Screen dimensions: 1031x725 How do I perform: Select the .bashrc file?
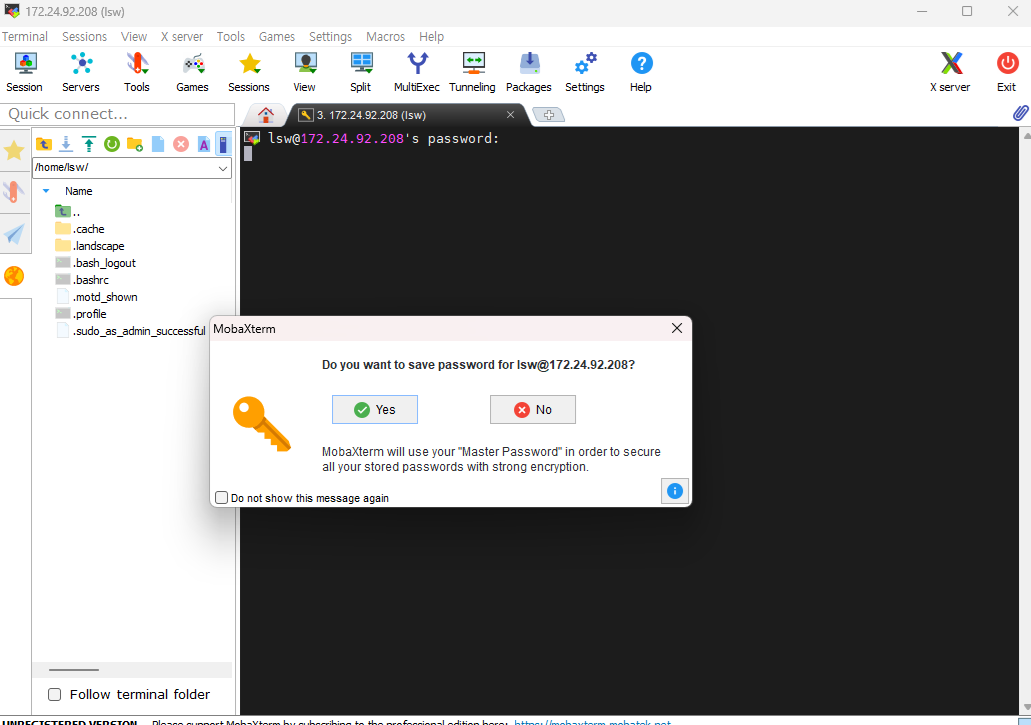point(82,280)
